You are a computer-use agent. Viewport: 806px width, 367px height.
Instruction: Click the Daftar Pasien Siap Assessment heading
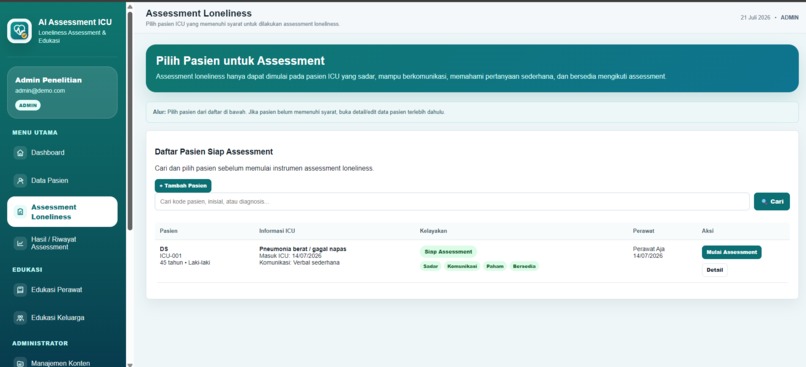click(214, 152)
